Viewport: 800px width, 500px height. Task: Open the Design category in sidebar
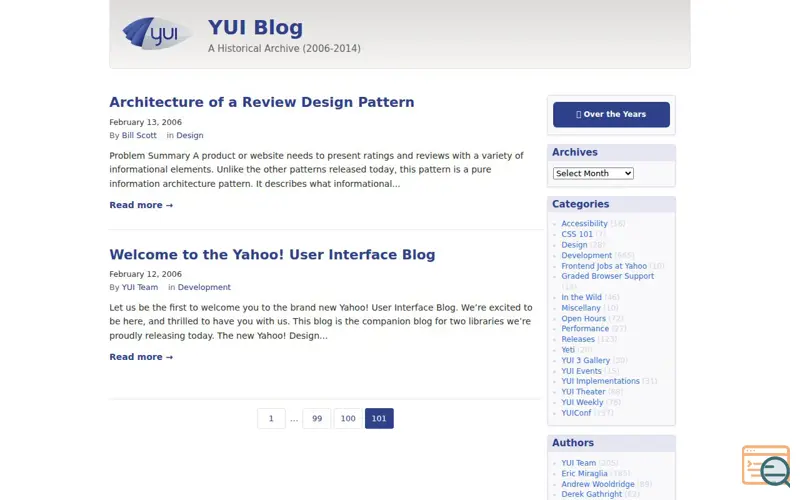point(574,245)
